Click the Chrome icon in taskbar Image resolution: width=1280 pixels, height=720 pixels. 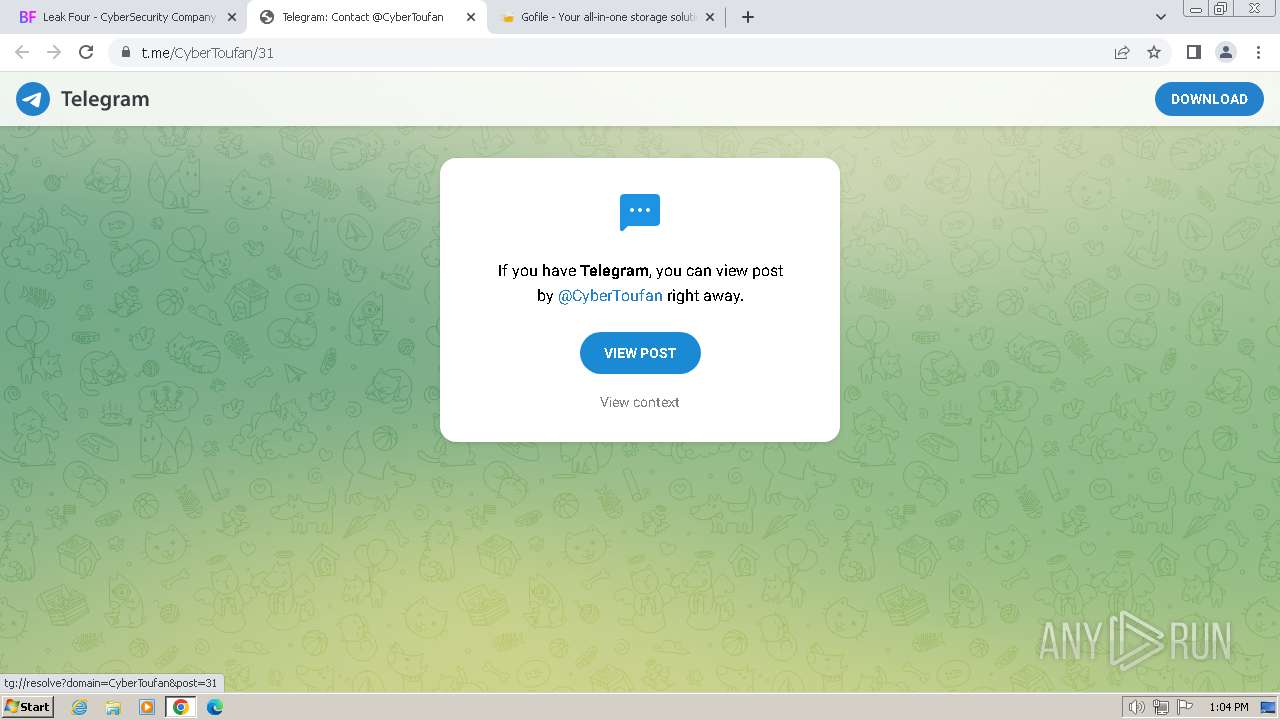(181, 707)
